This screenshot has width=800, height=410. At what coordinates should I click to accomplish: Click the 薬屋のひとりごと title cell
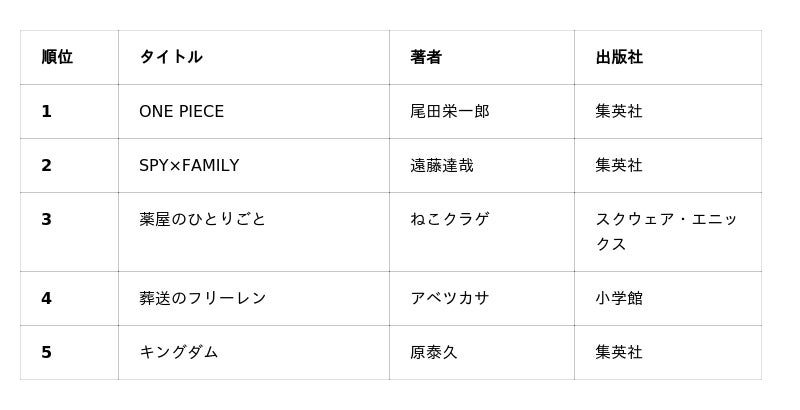click(x=203, y=219)
